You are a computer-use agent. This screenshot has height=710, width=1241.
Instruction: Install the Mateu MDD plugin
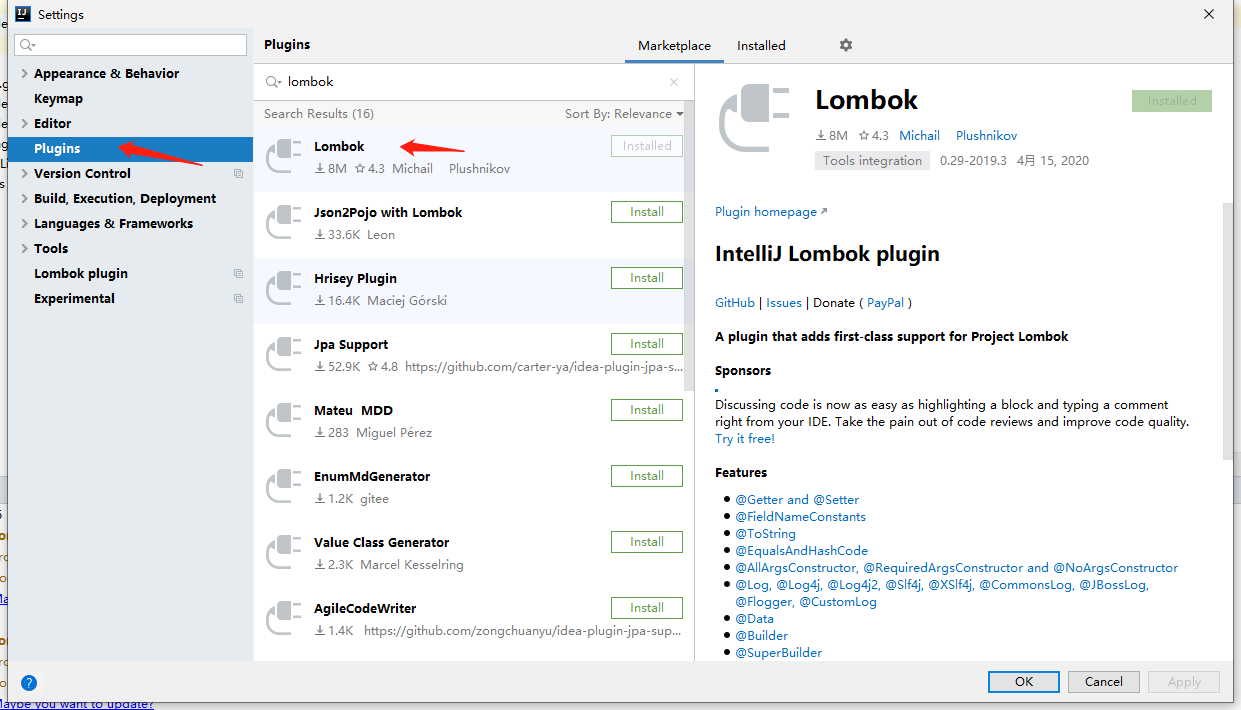click(647, 410)
